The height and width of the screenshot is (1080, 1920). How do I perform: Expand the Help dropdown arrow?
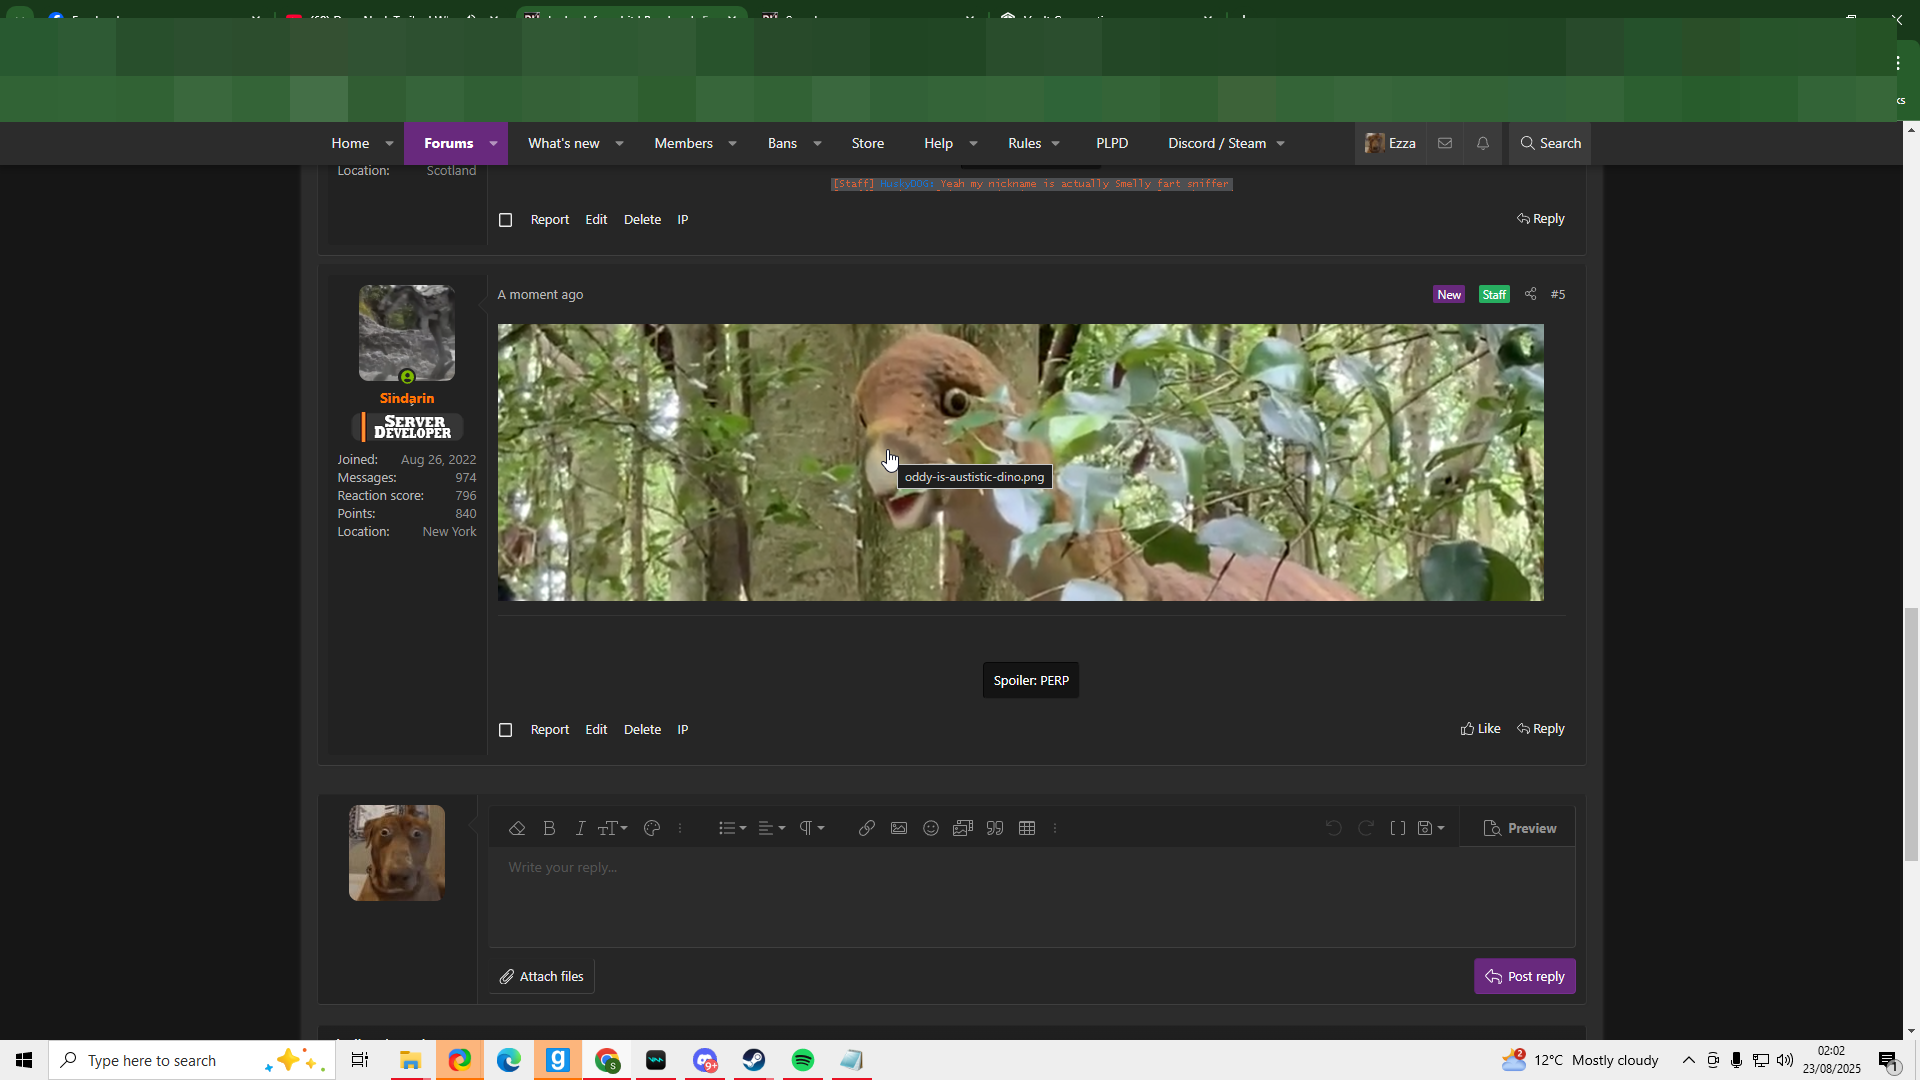pyautogui.click(x=973, y=144)
